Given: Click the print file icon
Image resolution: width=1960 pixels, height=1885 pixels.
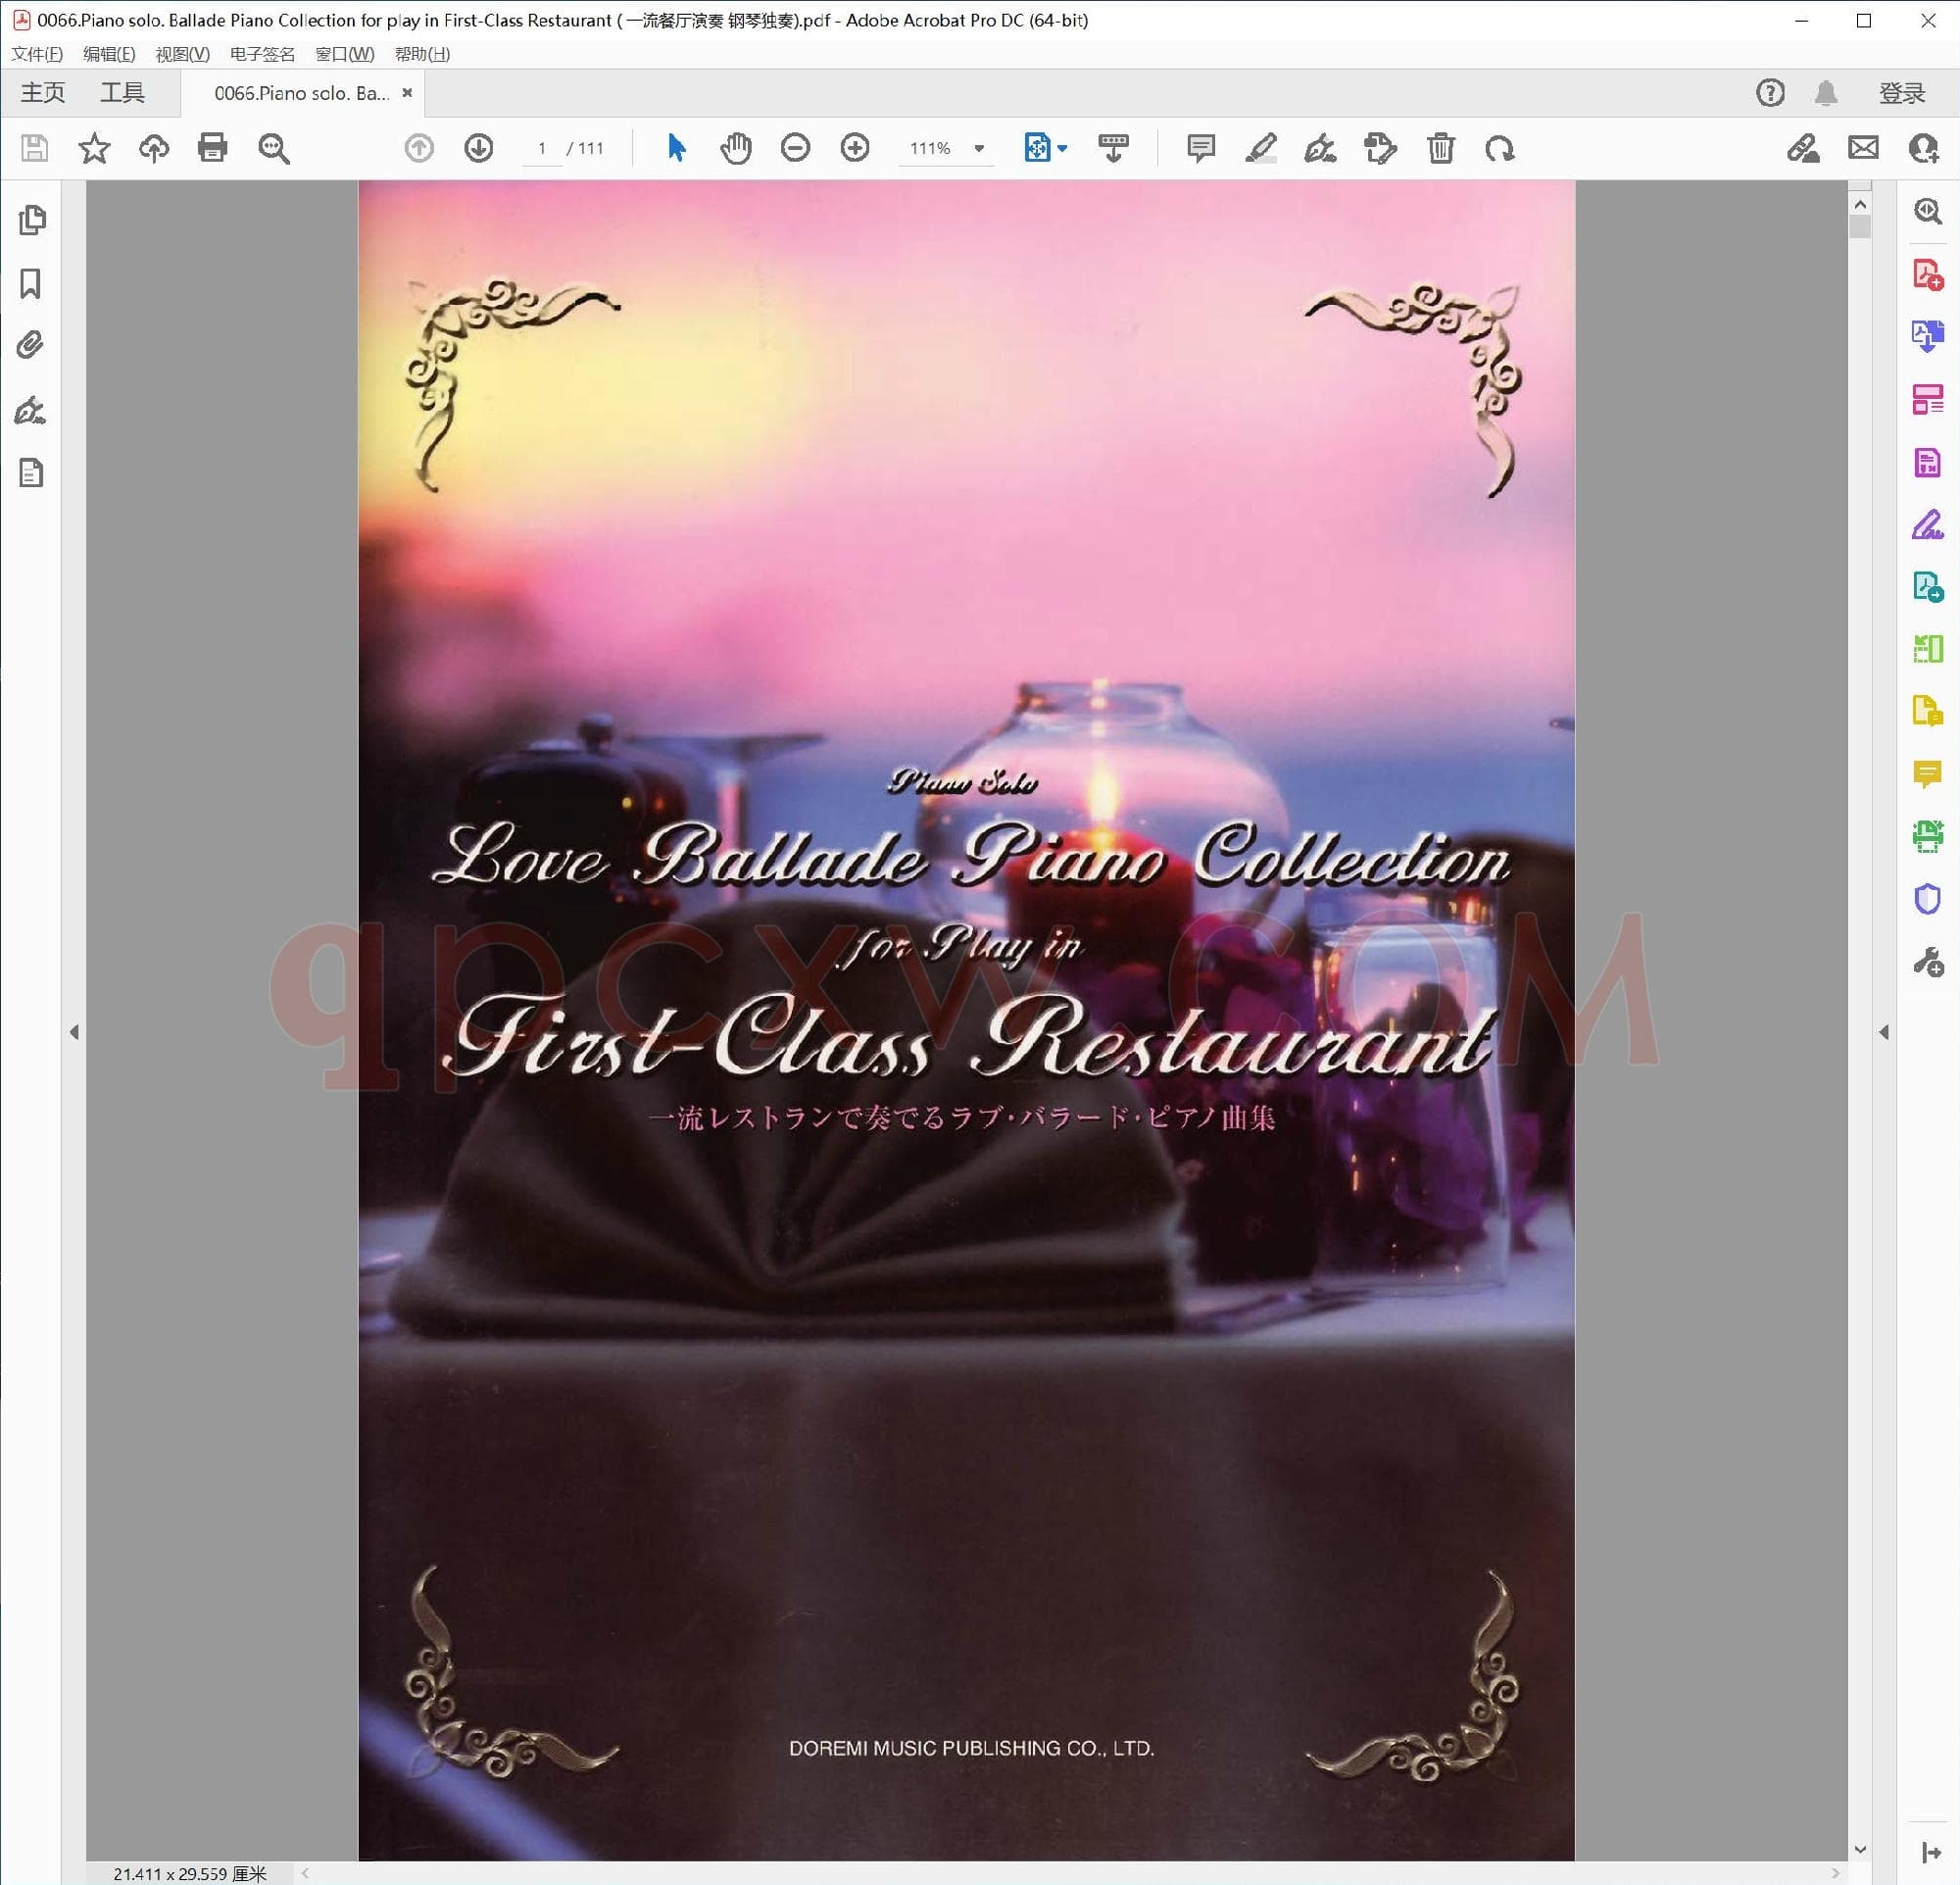Looking at the screenshot, I should 212,148.
